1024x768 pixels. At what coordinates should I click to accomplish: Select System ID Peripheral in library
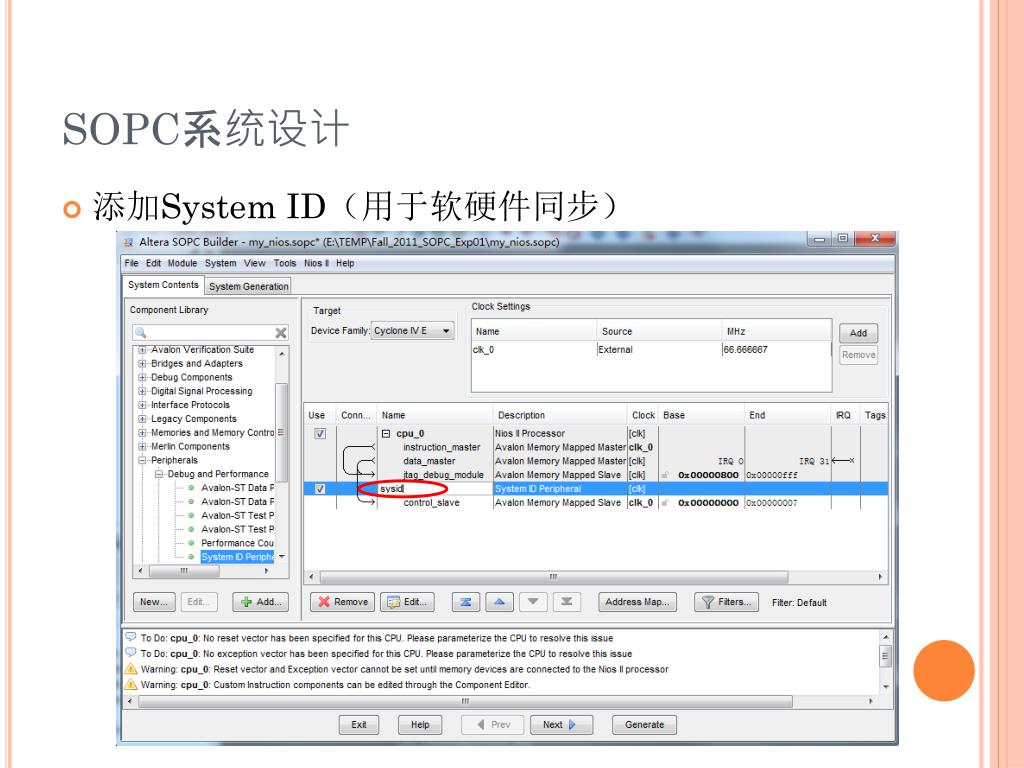click(x=237, y=556)
